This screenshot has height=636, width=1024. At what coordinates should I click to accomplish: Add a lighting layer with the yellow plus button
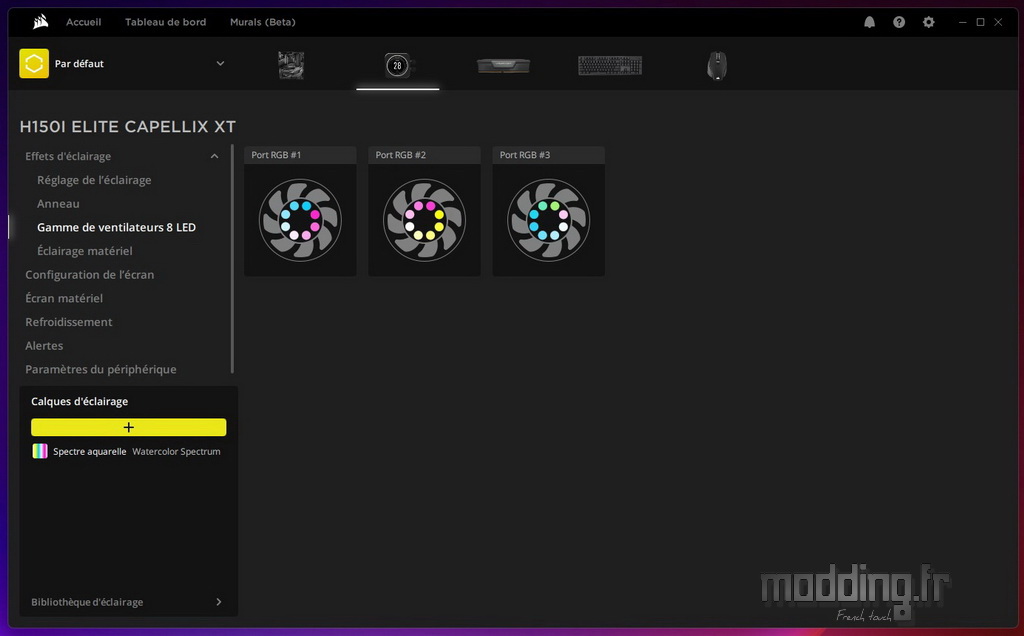click(x=129, y=427)
